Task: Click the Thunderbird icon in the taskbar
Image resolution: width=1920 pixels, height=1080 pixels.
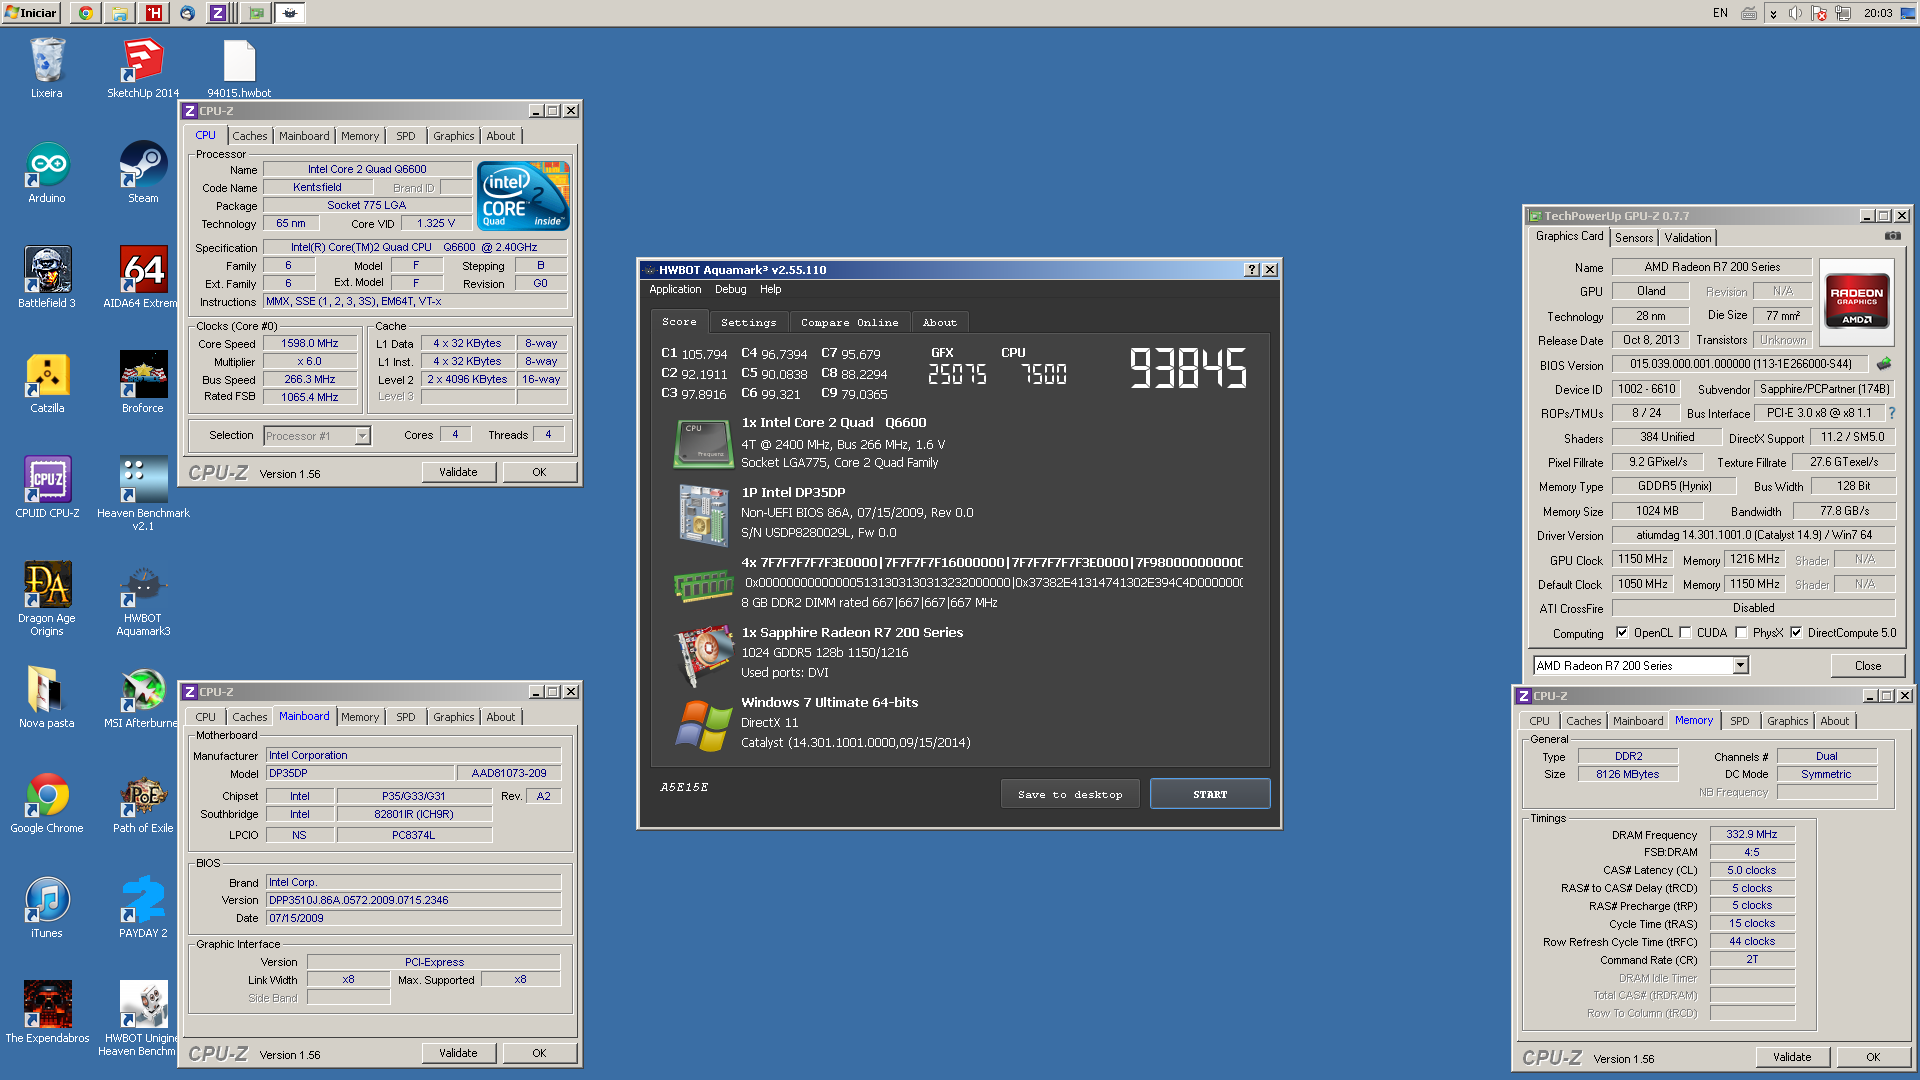Action: click(187, 13)
